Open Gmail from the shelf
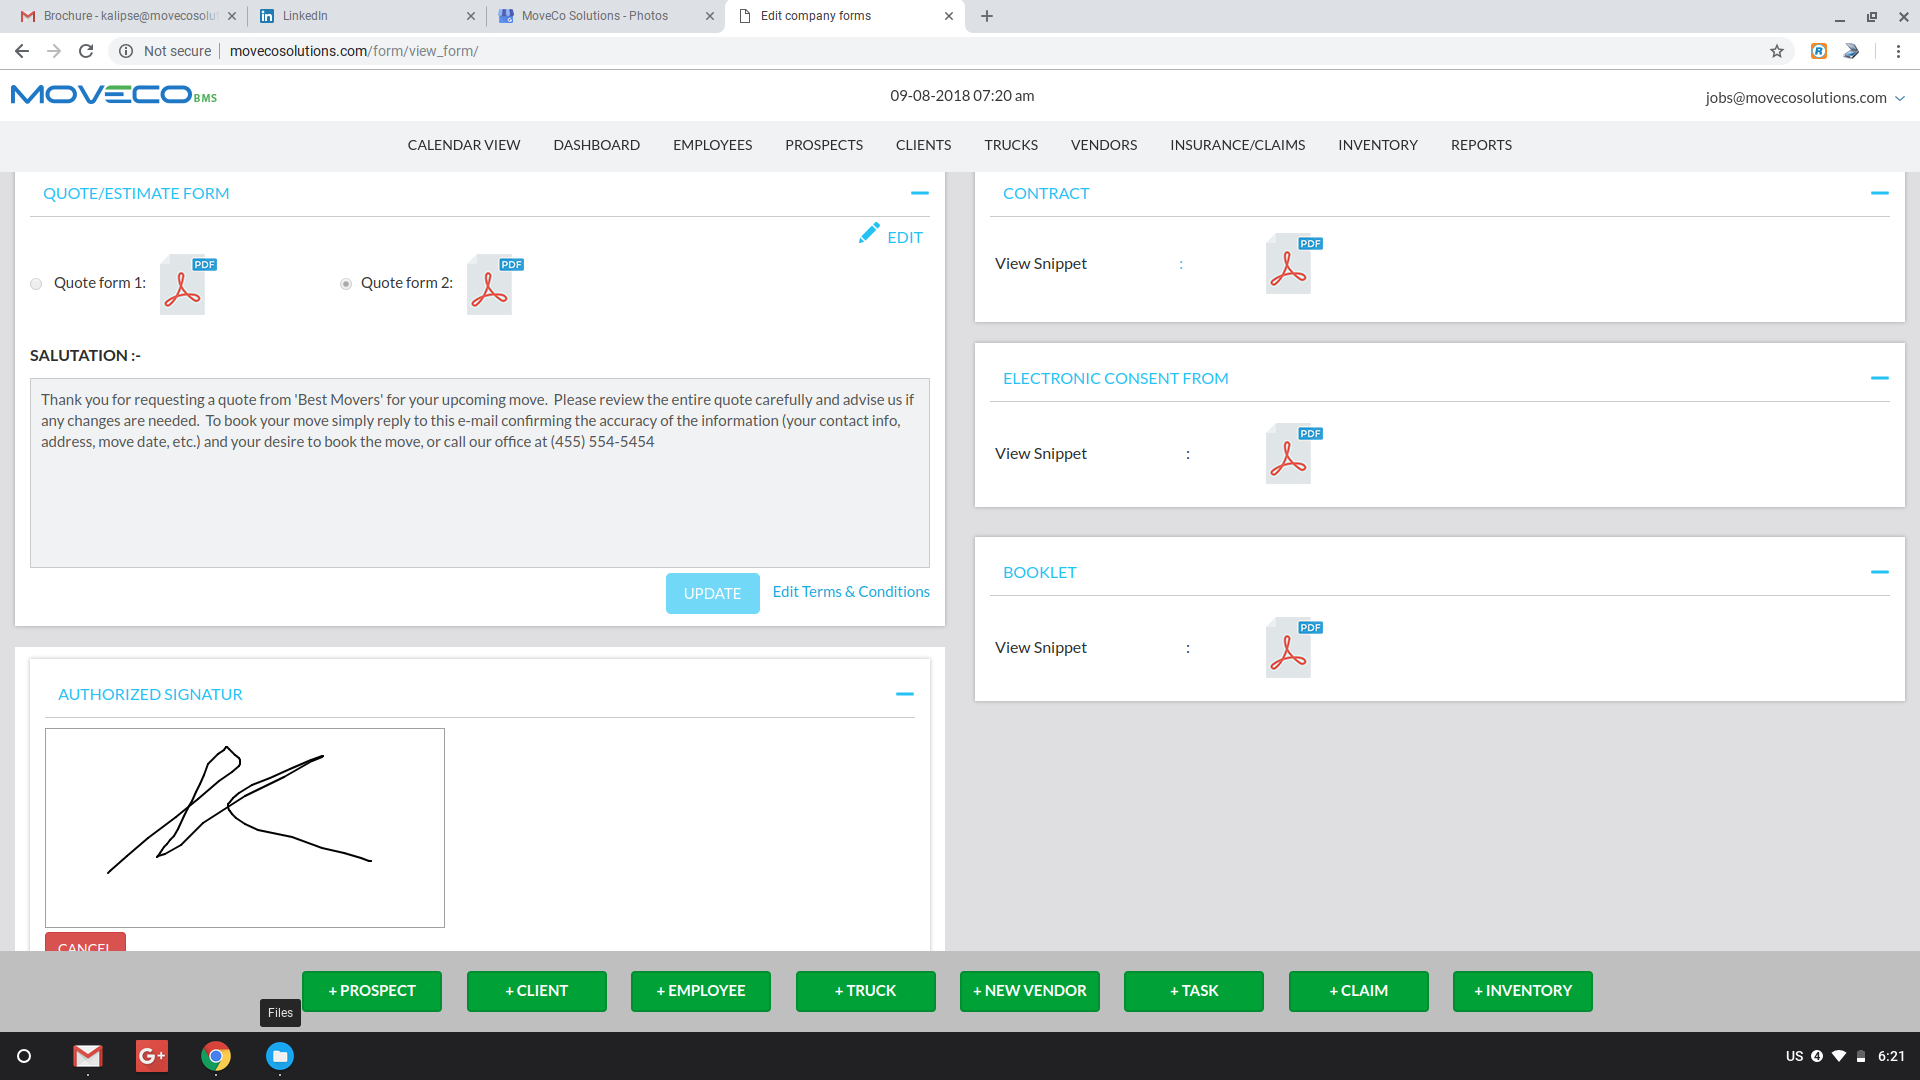Screen dimensions: 1920x1080 87,1056
